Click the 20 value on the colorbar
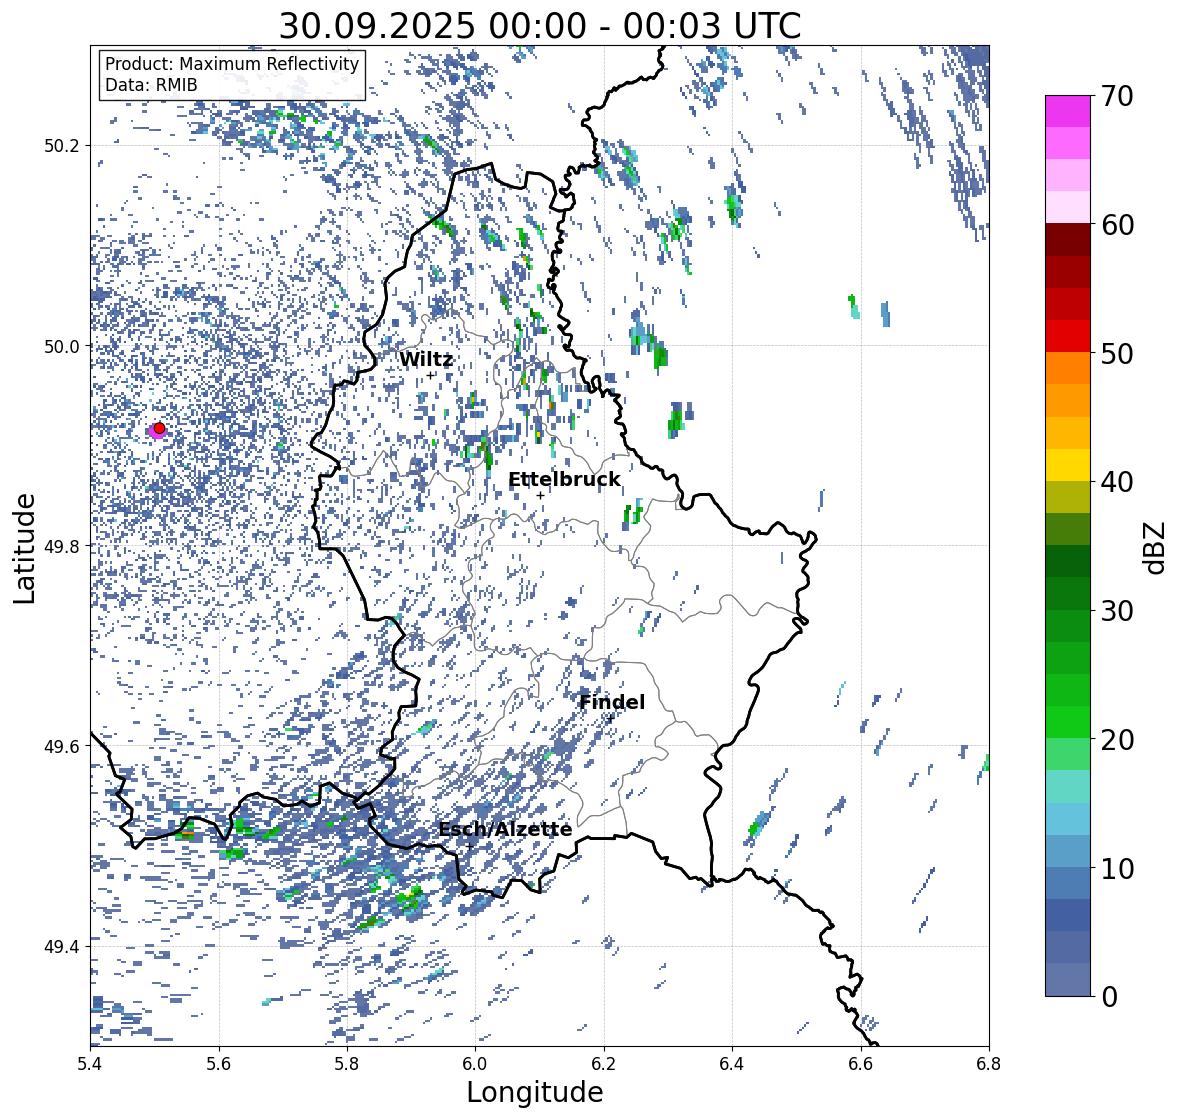Viewport: 1179px width, 1117px height. pos(1117,740)
